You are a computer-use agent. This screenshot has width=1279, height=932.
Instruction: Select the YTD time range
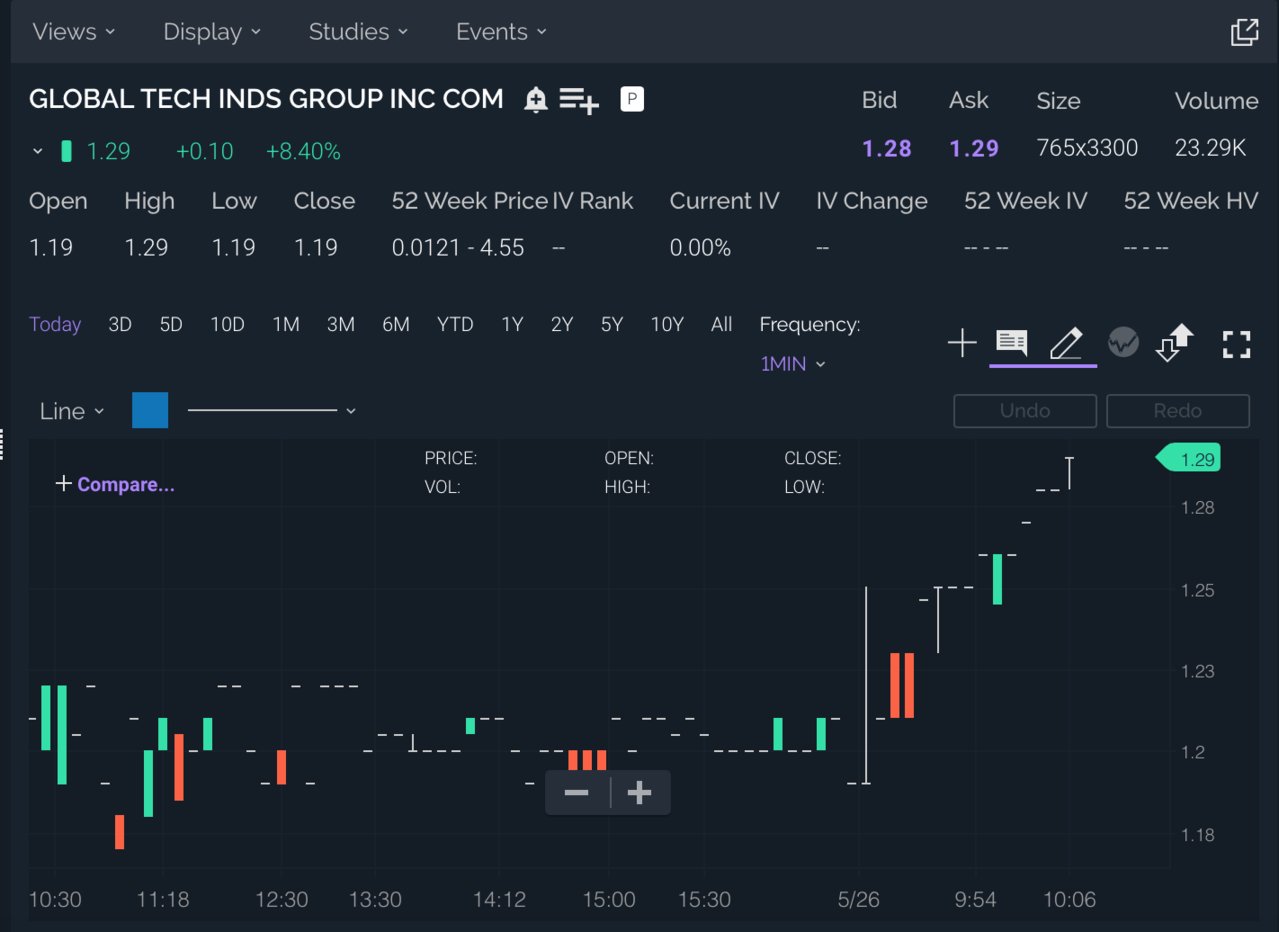[x=455, y=324]
